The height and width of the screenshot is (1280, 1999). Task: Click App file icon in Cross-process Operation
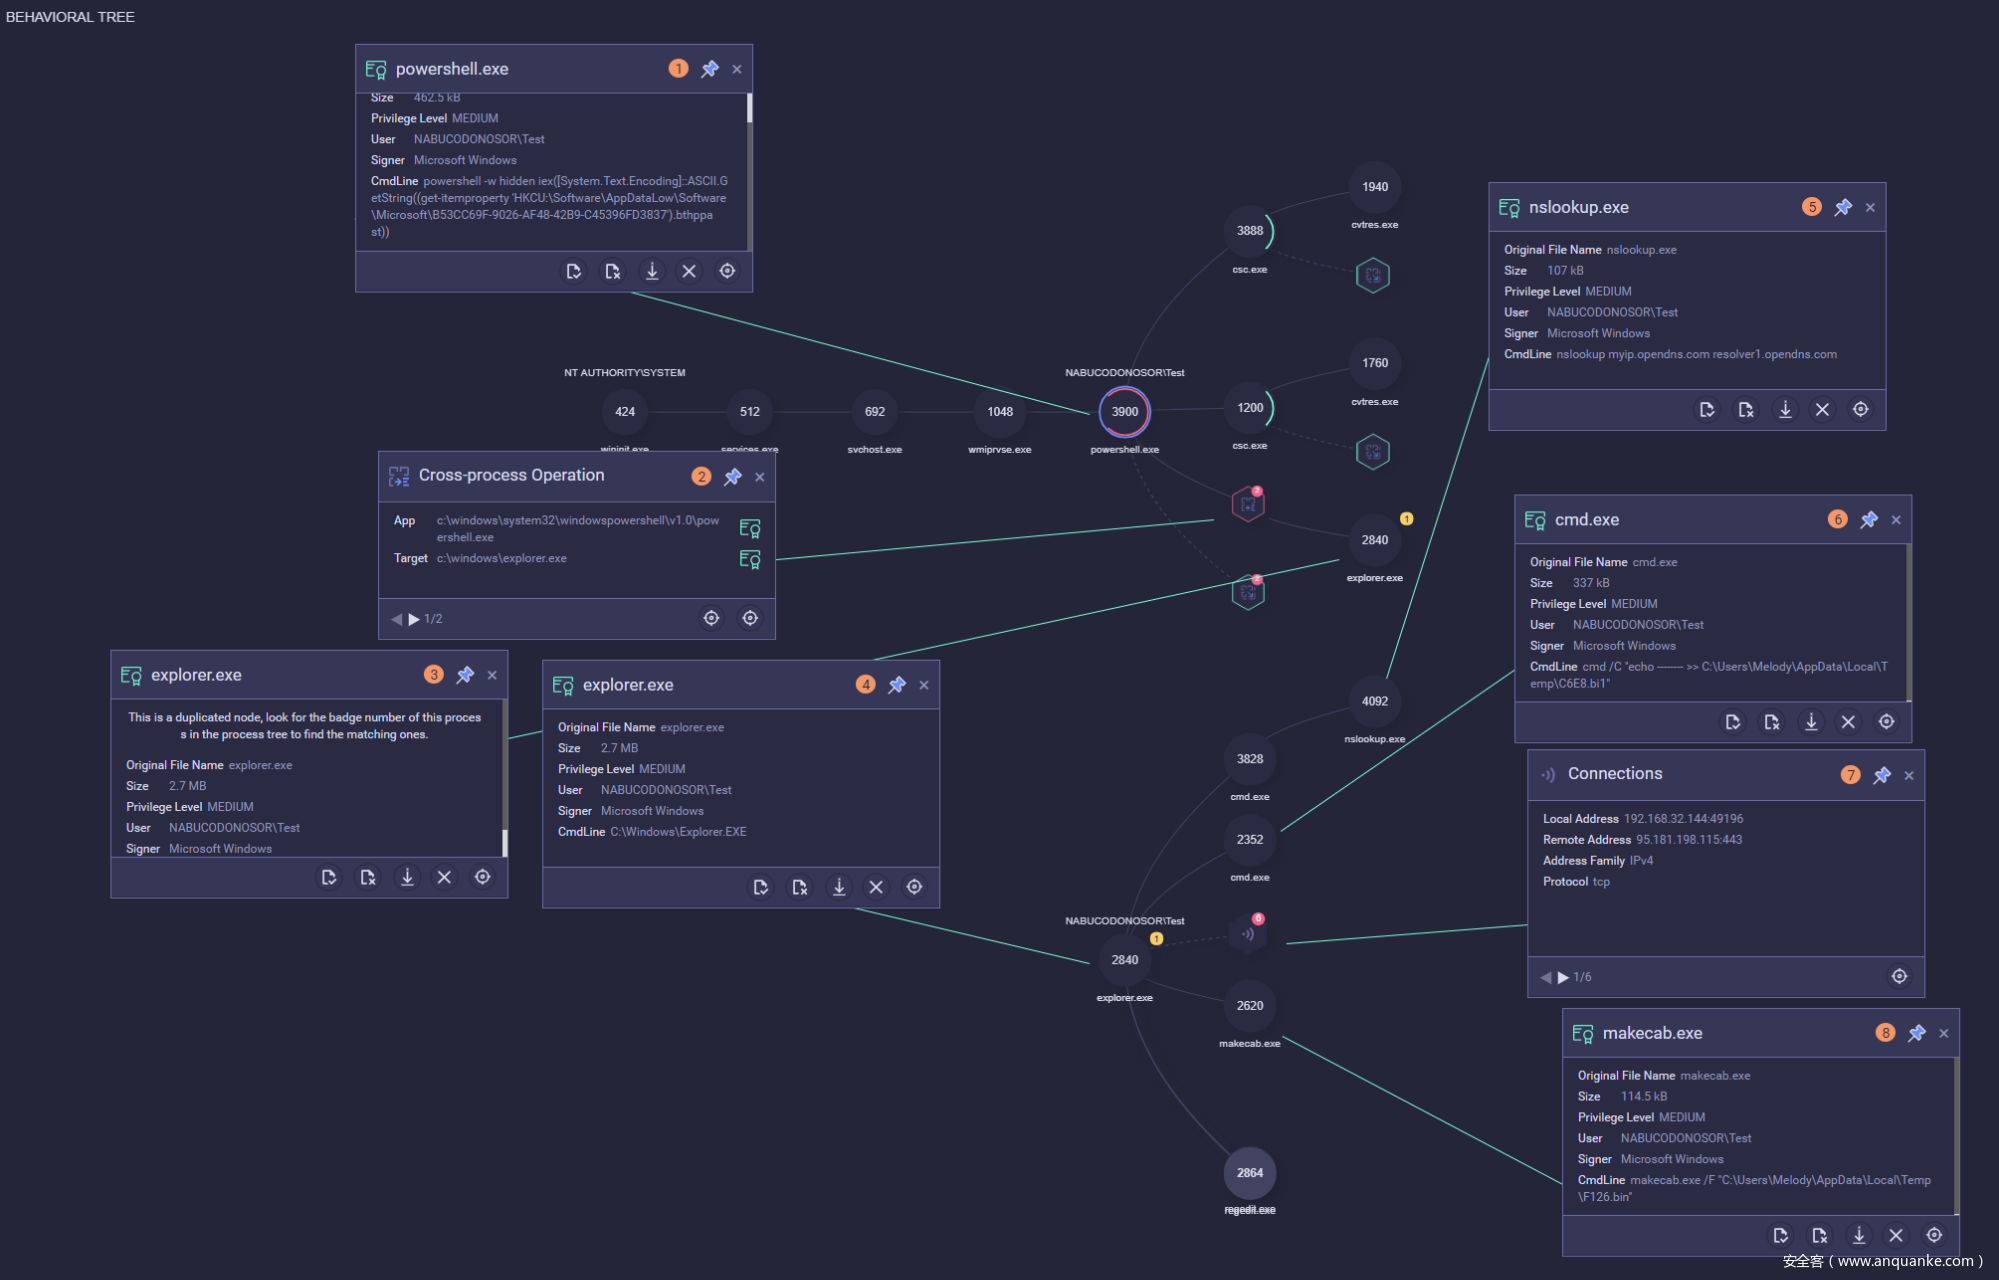tap(749, 528)
